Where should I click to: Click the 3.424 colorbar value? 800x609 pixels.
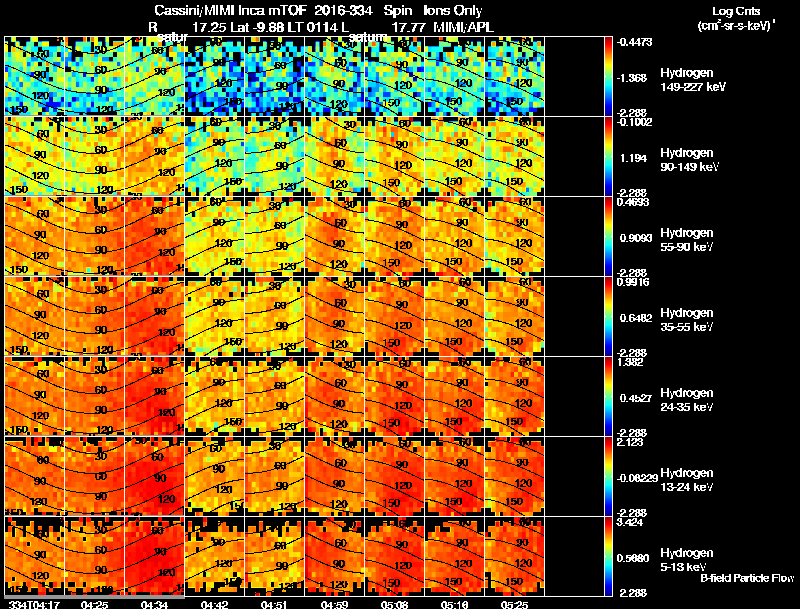(630, 522)
